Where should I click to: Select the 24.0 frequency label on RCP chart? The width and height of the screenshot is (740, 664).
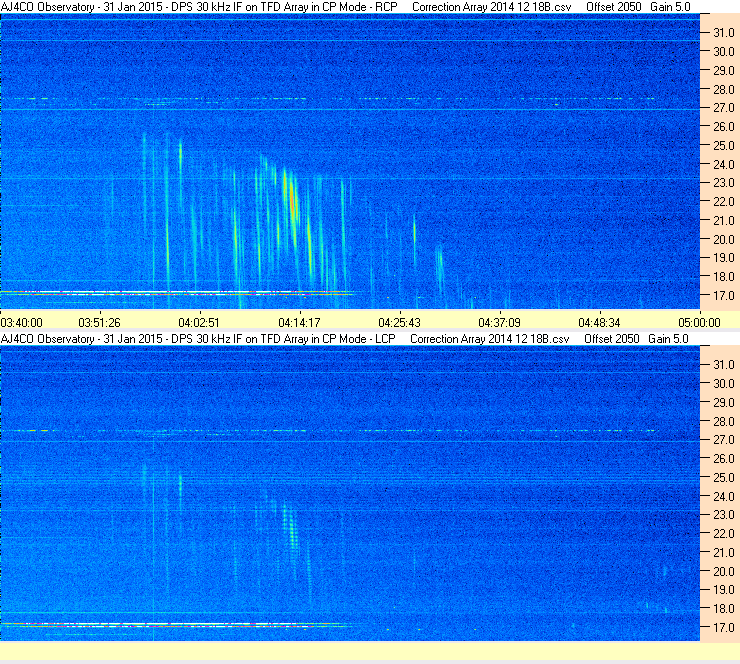[724, 165]
